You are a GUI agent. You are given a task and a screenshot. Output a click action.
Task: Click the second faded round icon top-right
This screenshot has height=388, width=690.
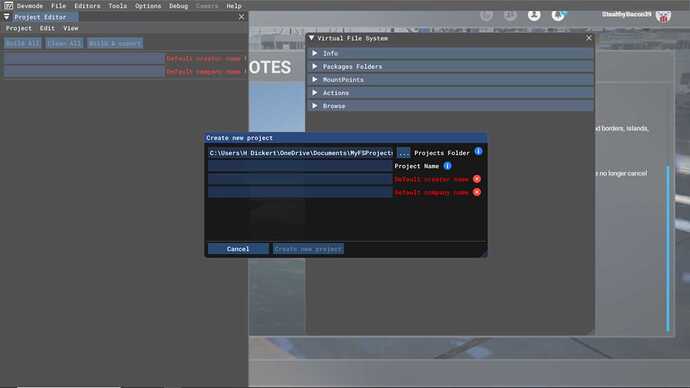click(510, 15)
